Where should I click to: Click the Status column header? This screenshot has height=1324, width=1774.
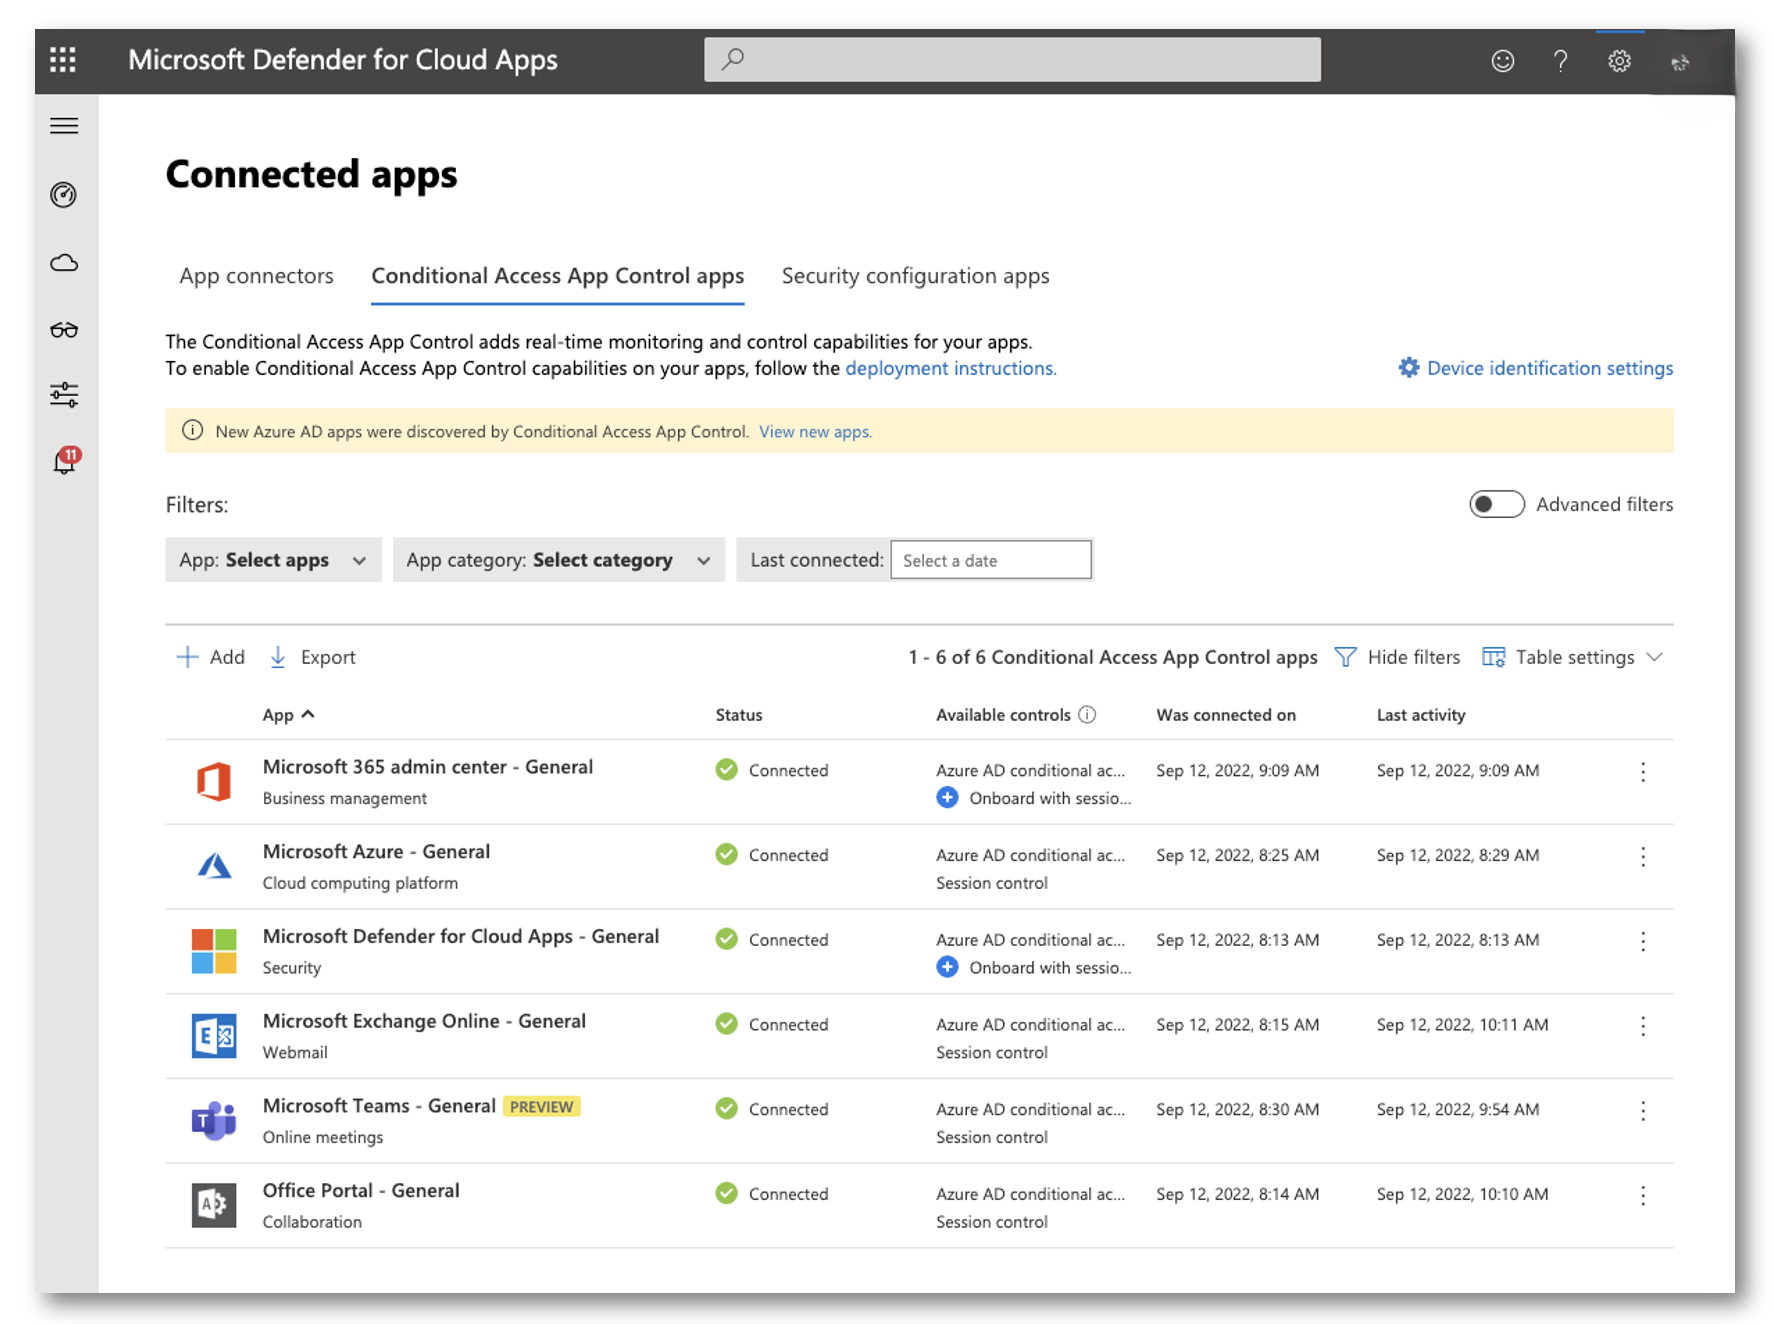point(739,714)
